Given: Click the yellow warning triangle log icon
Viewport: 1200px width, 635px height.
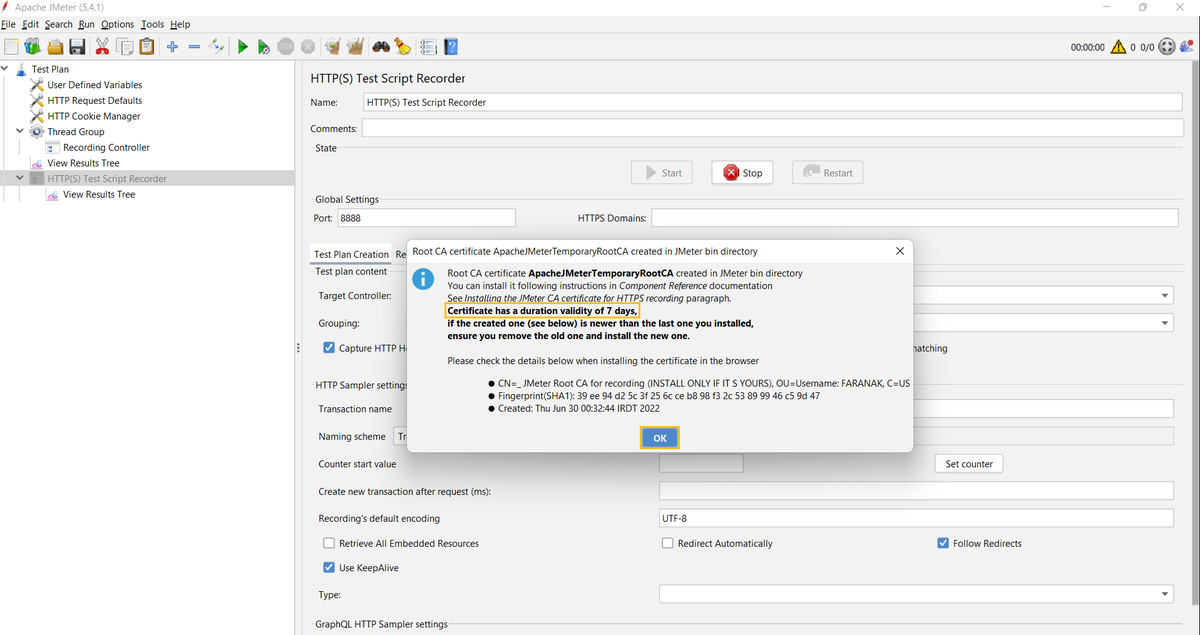Looking at the screenshot, I should point(1118,47).
